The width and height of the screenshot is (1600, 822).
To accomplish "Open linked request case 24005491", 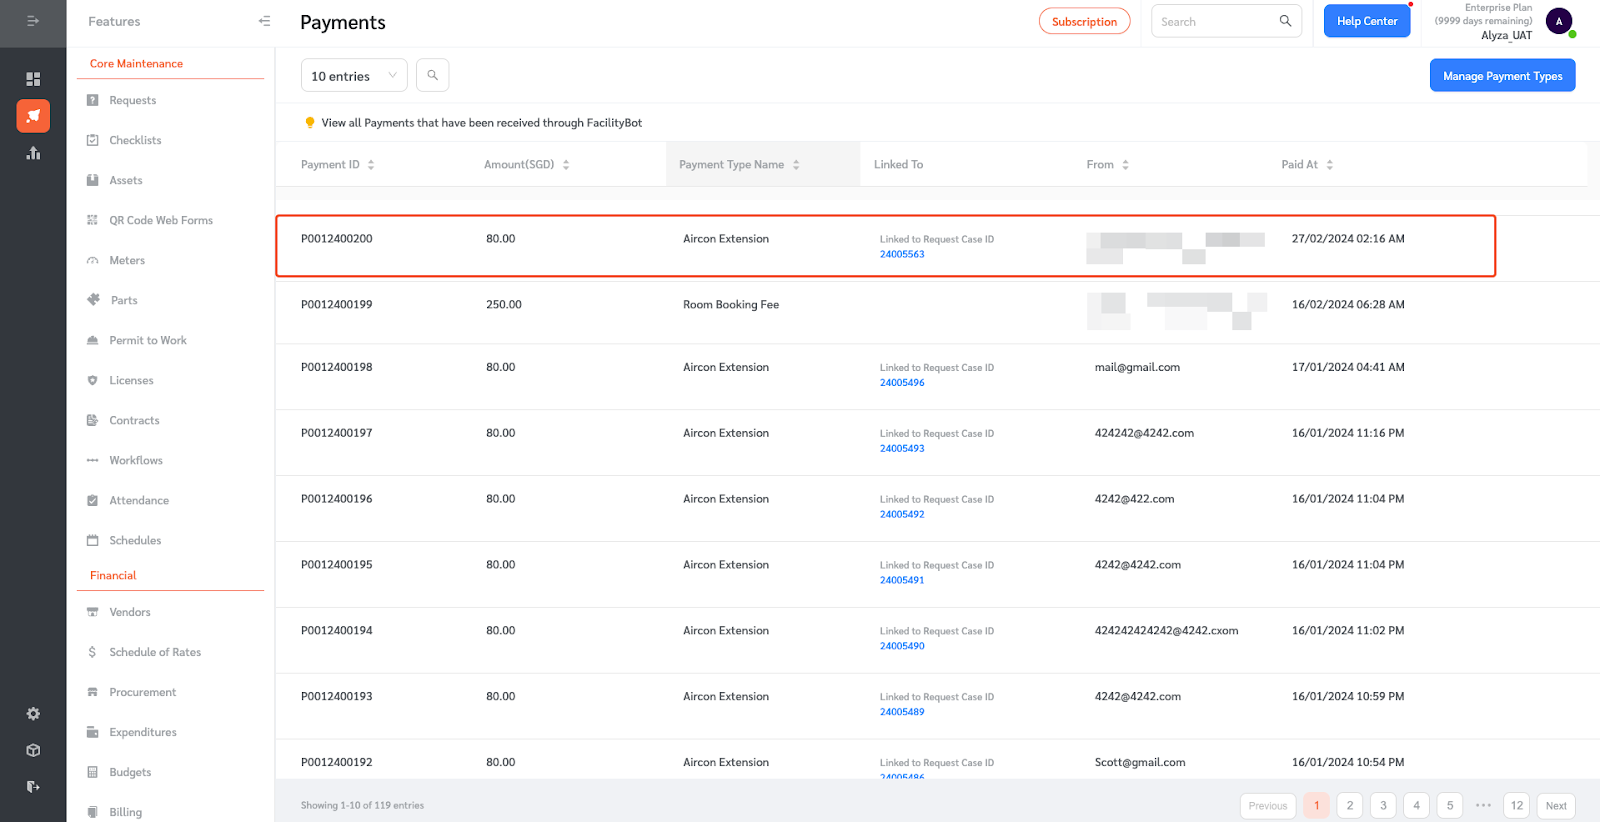I will (x=902, y=580).
